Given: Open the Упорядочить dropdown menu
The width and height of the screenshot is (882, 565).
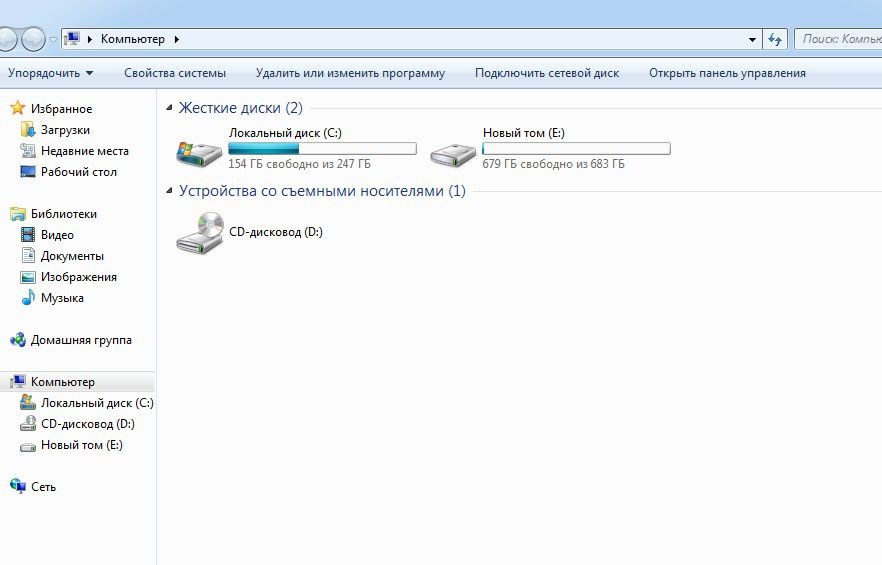Looking at the screenshot, I should click(x=50, y=73).
